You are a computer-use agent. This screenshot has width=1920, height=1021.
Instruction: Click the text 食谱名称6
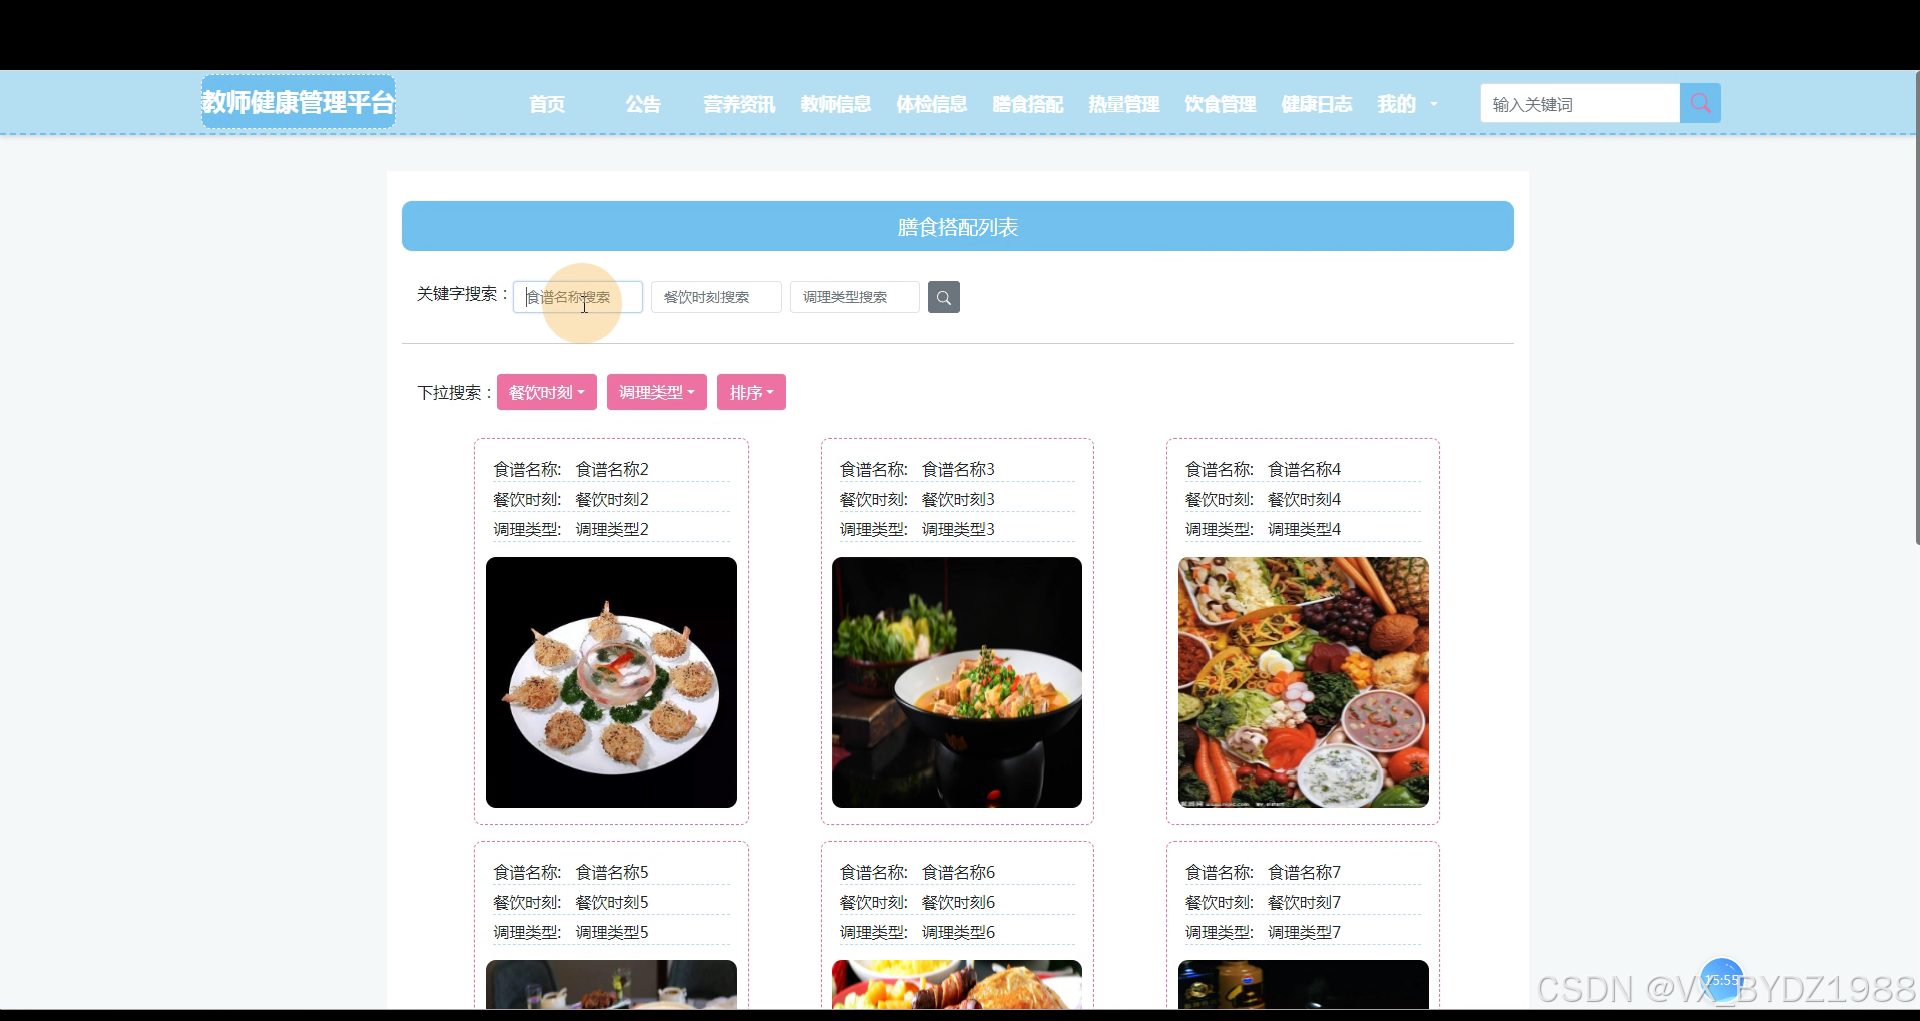(958, 872)
